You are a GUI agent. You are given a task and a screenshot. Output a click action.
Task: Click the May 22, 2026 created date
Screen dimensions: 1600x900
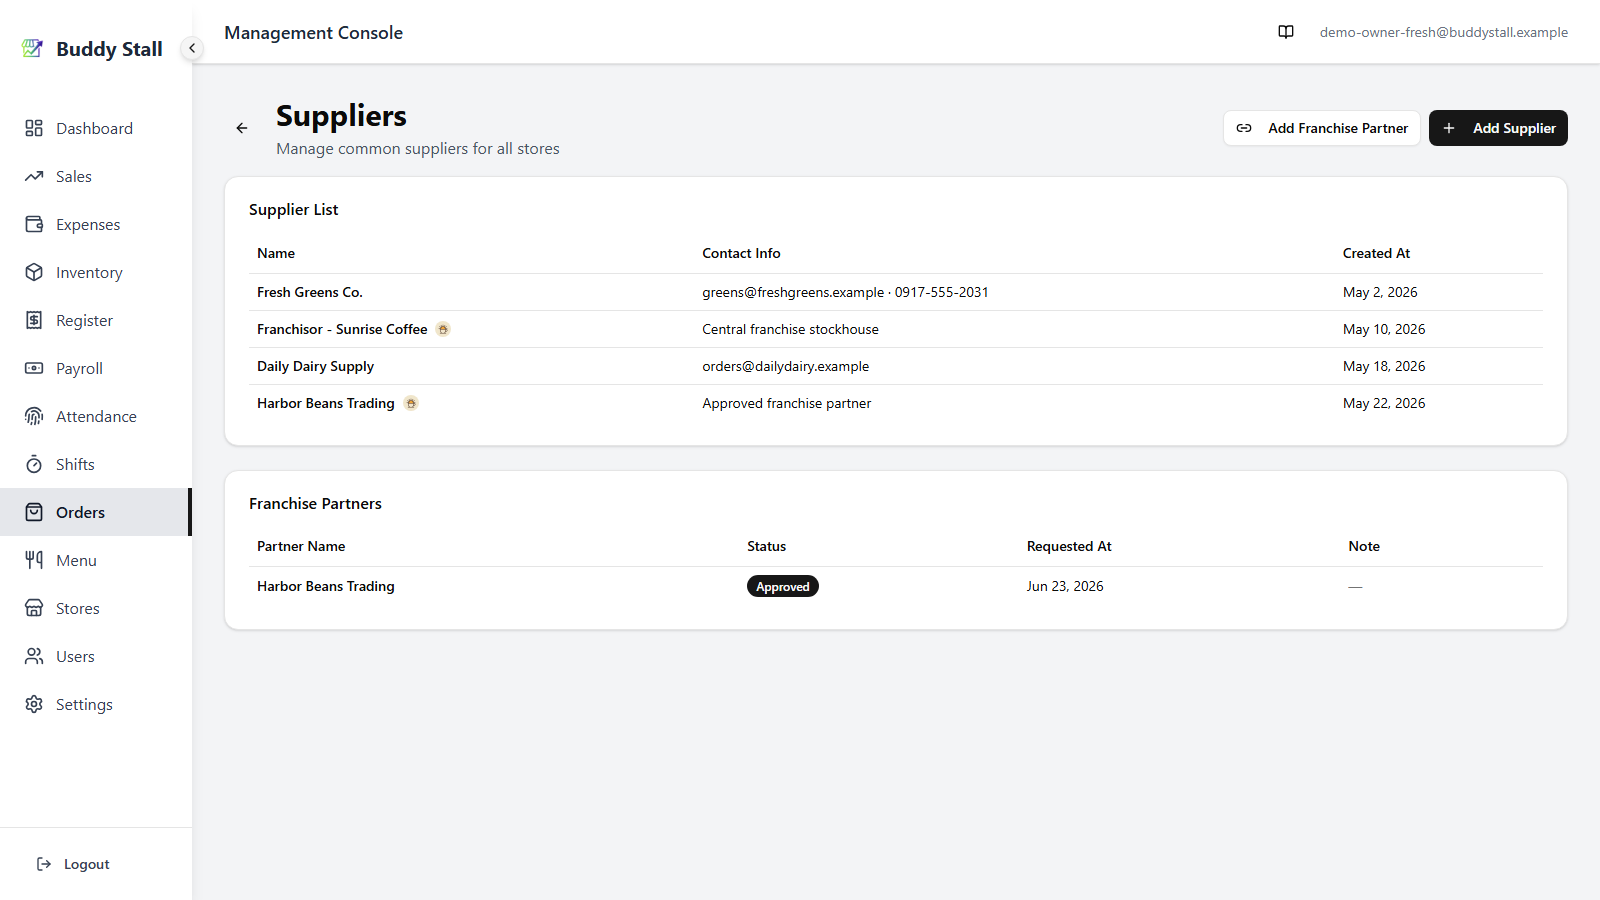coord(1384,403)
